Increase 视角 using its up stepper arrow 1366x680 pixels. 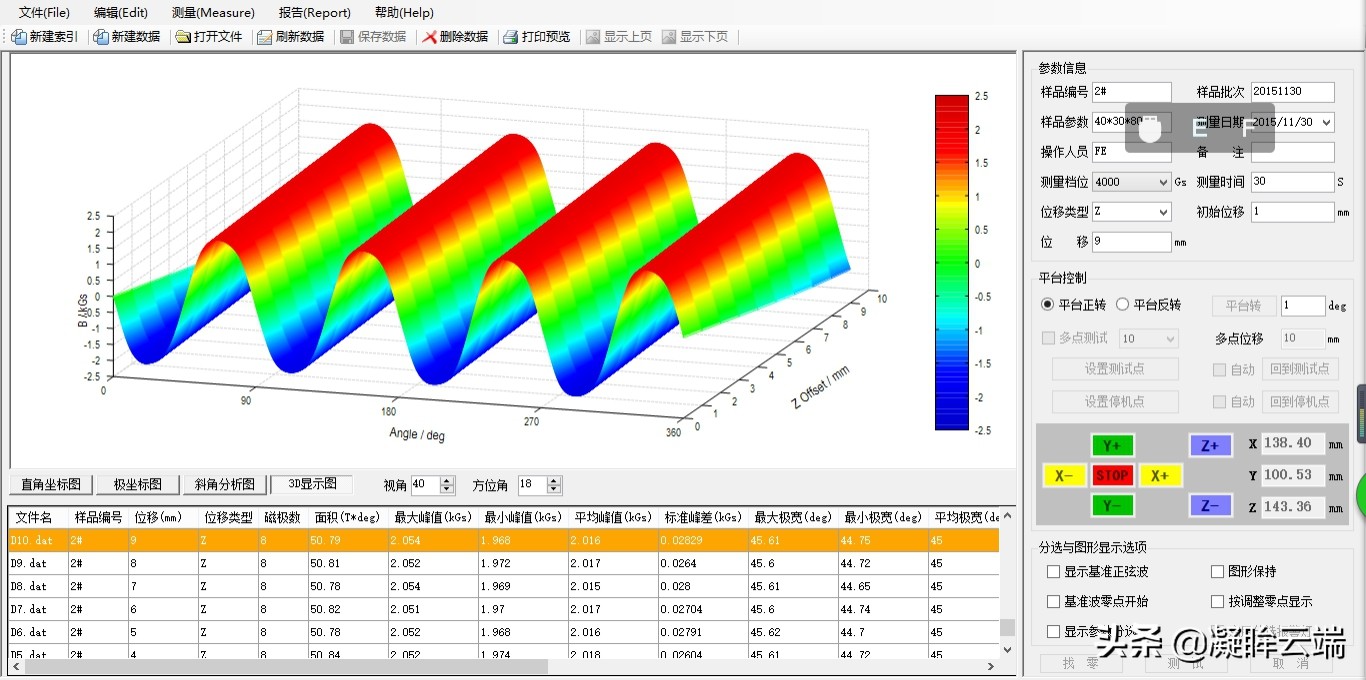(444, 480)
